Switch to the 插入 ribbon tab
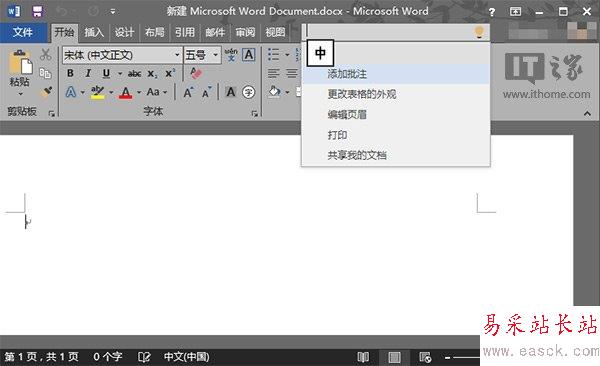600x366 pixels. click(94, 32)
